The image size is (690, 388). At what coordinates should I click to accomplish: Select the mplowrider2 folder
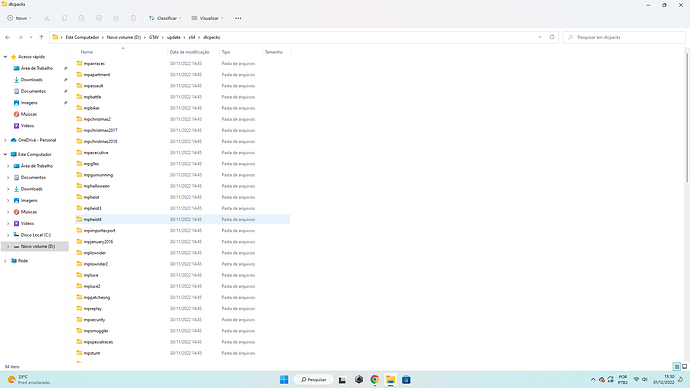click(x=95, y=264)
